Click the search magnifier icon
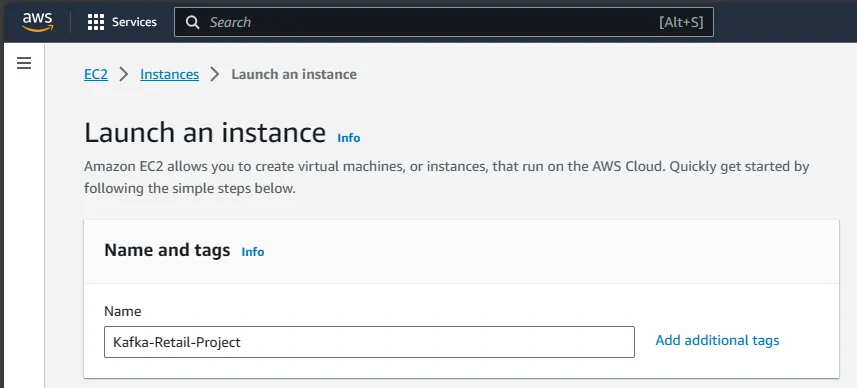The height and width of the screenshot is (388, 857). click(192, 22)
